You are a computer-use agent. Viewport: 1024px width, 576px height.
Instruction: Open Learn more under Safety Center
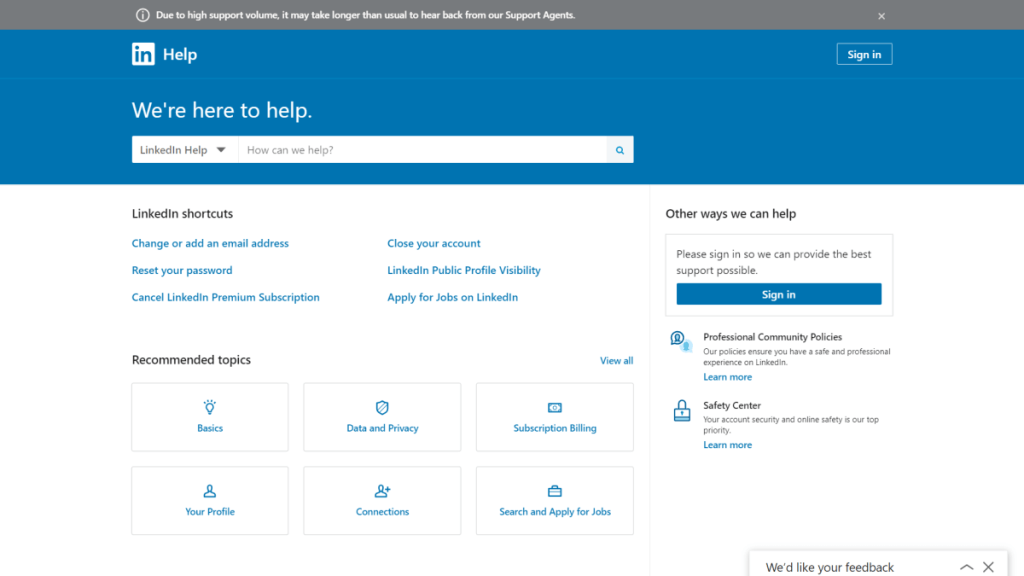(x=727, y=444)
